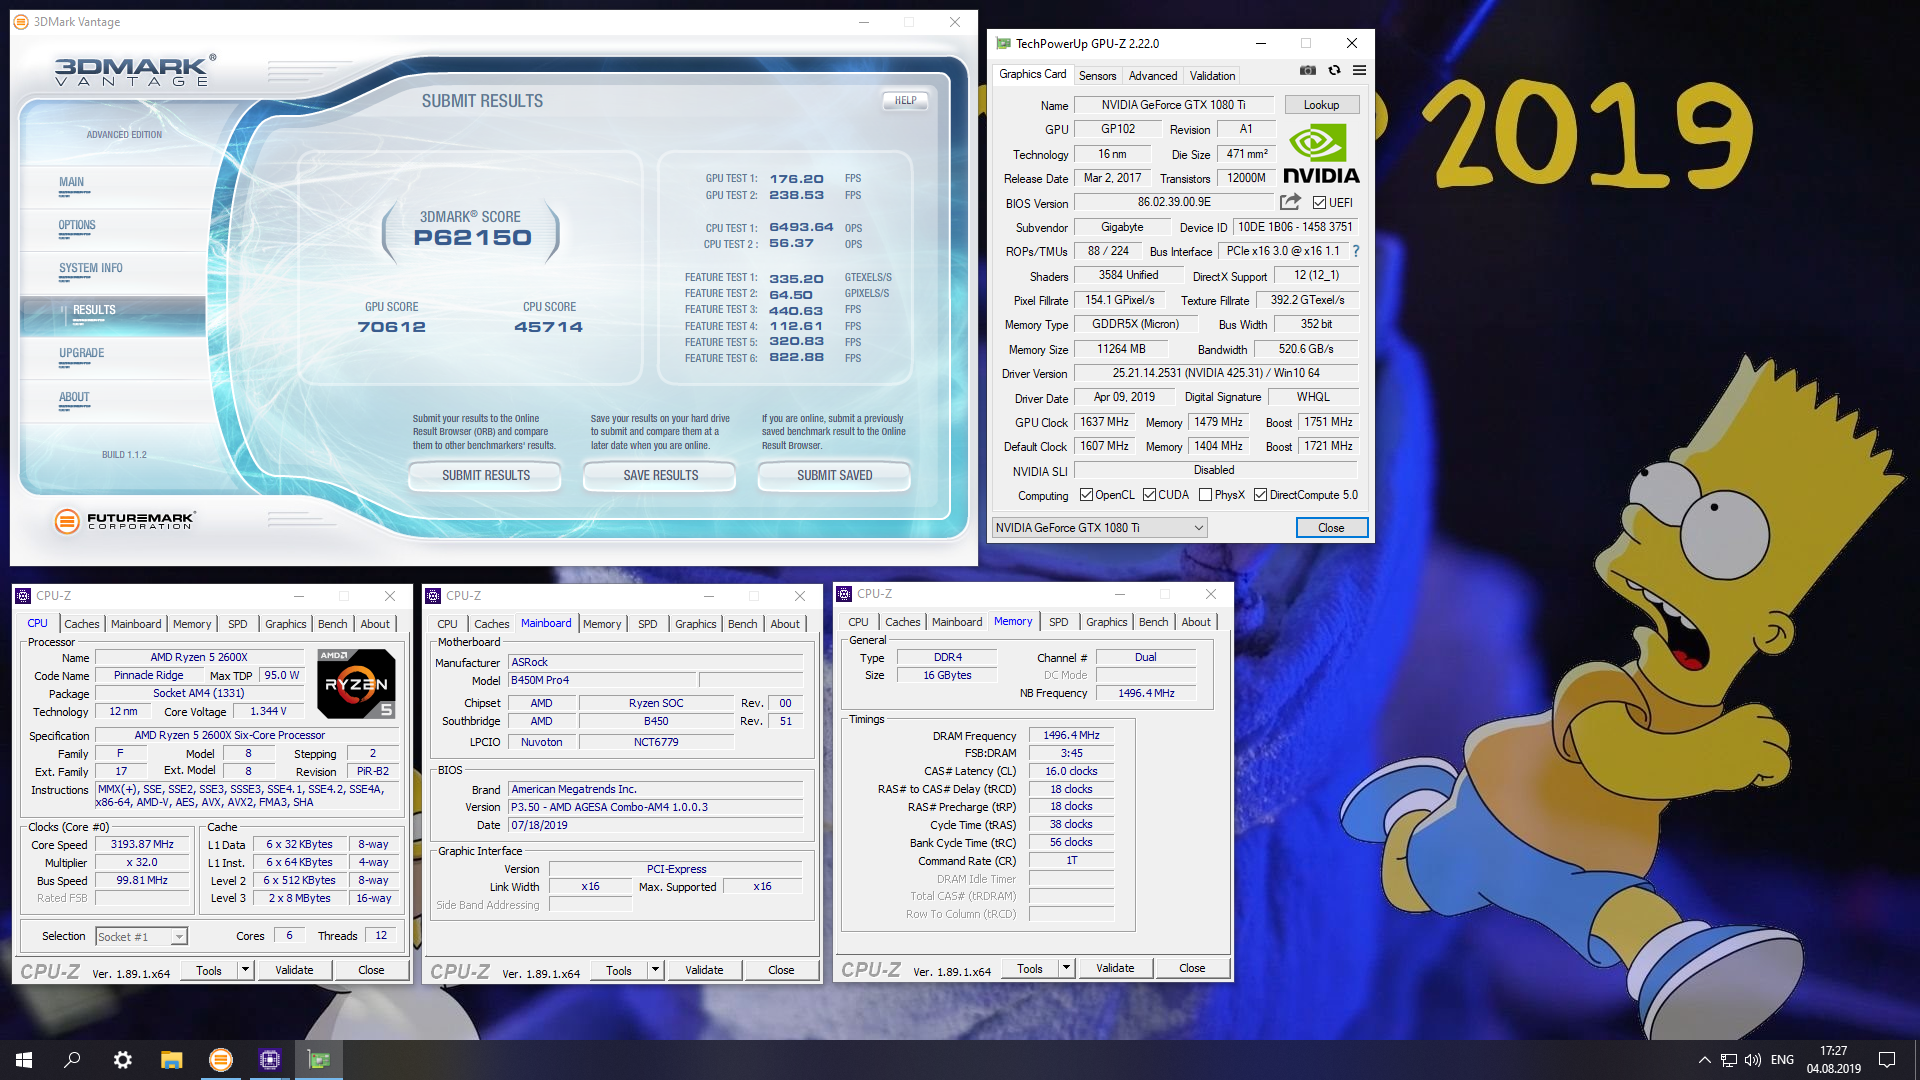This screenshot has width=1920, height=1080.
Task: Toggle the UEFI checkbox in GPU-Z
Action: tap(1319, 203)
